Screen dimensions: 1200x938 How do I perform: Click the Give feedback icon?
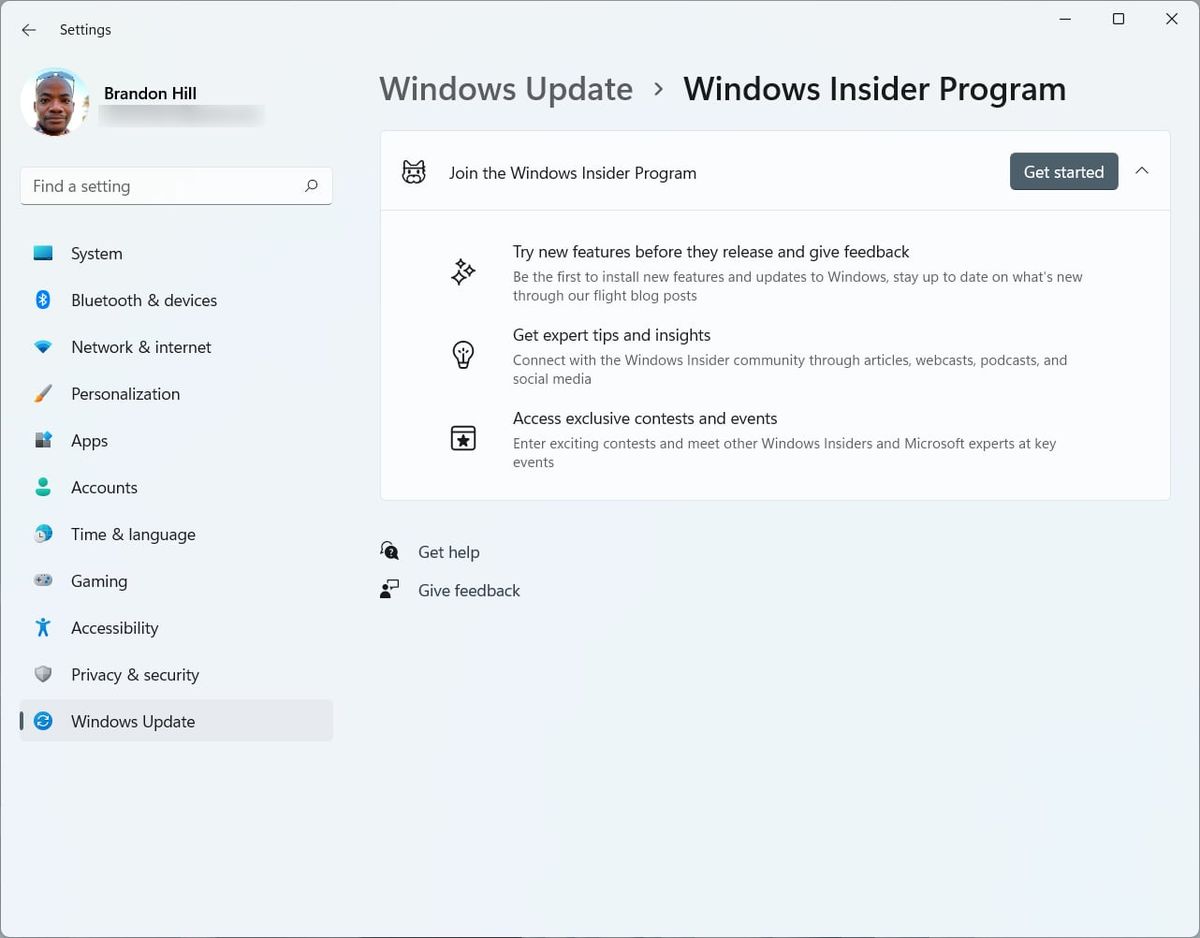390,589
